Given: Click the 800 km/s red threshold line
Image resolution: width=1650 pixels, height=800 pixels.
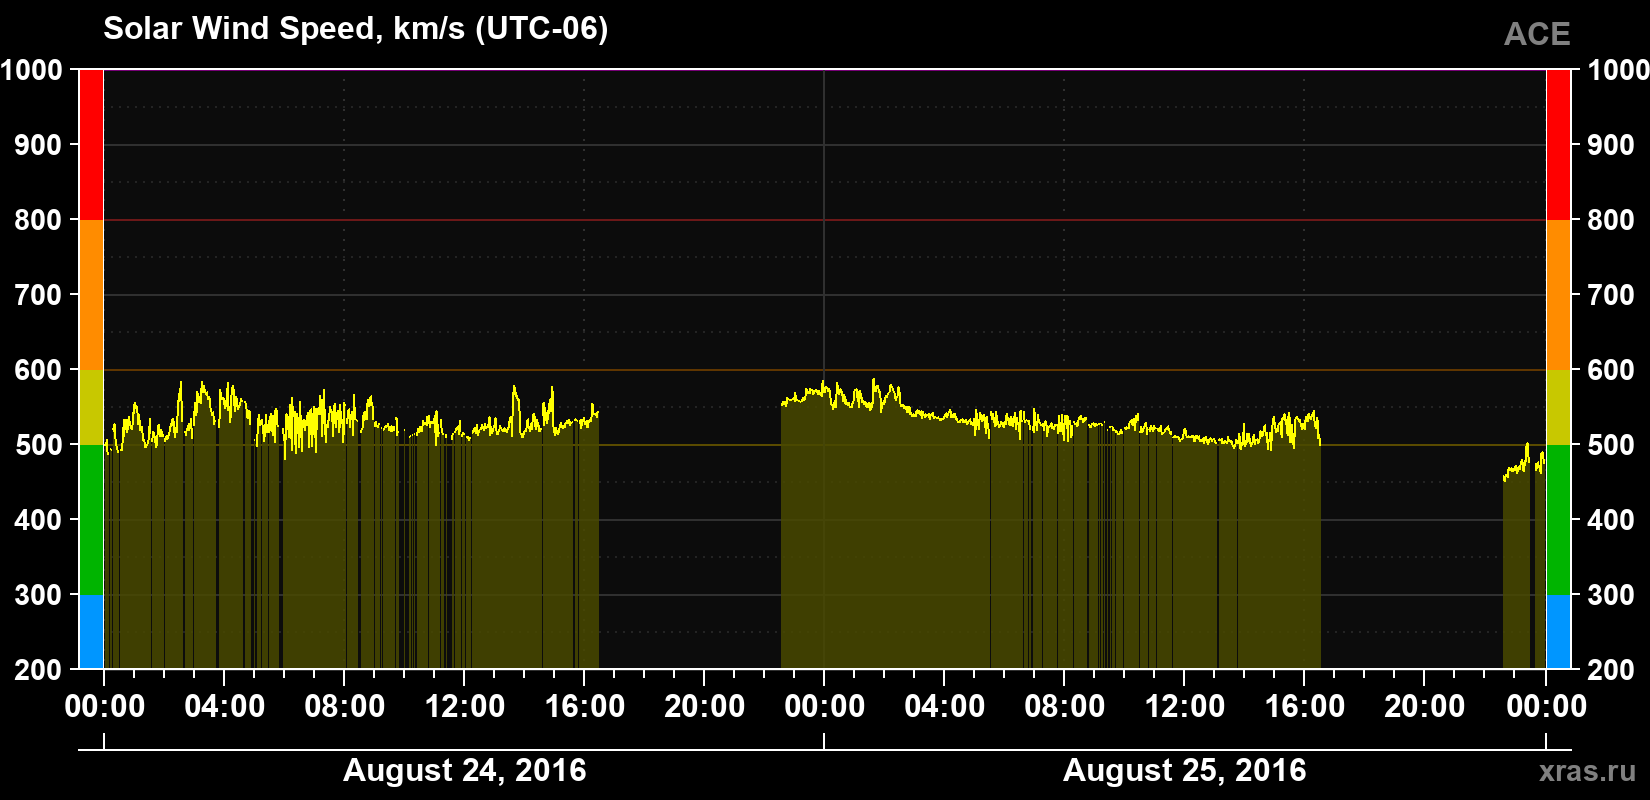Looking at the screenshot, I should 824,220.
